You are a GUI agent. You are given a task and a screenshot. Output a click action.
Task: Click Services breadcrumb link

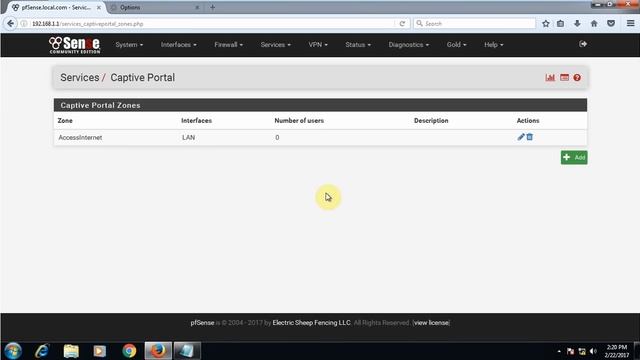click(80, 78)
